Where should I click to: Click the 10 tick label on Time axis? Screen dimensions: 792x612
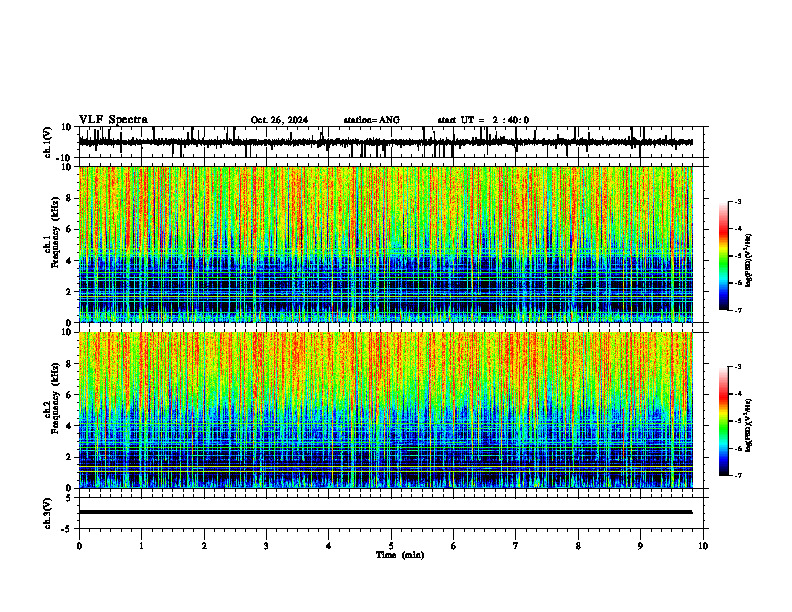(x=703, y=546)
